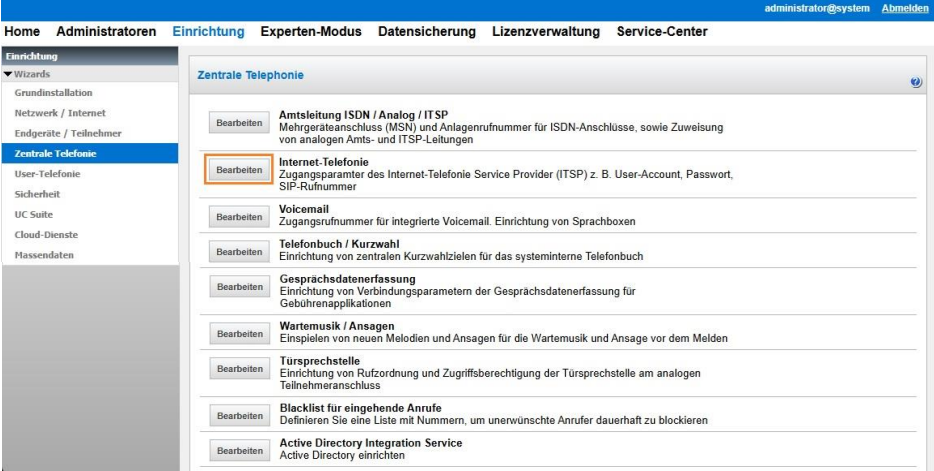This screenshot has height=471, width=934.
Task: Select User-Telefonie in the sidebar
Action: click(x=46, y=173)
